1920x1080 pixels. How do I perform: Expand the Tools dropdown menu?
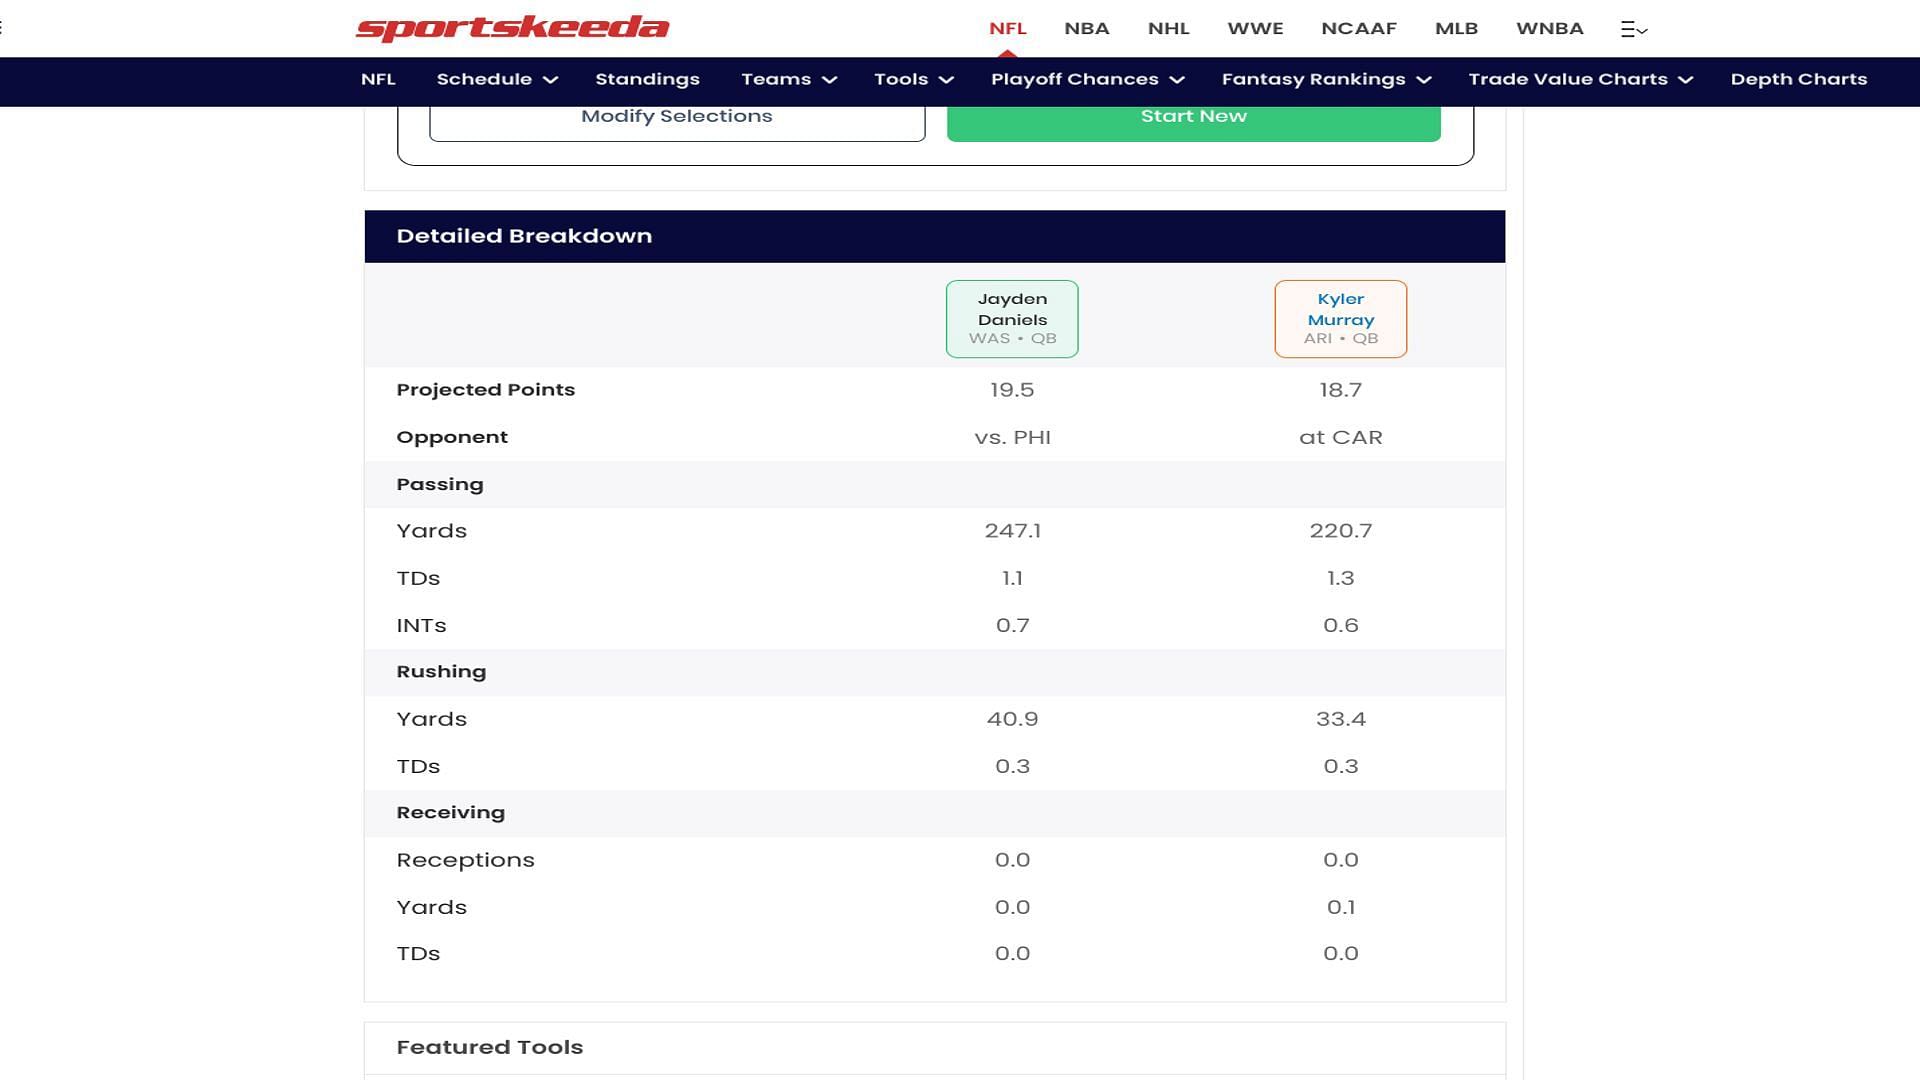coord(913,79)
